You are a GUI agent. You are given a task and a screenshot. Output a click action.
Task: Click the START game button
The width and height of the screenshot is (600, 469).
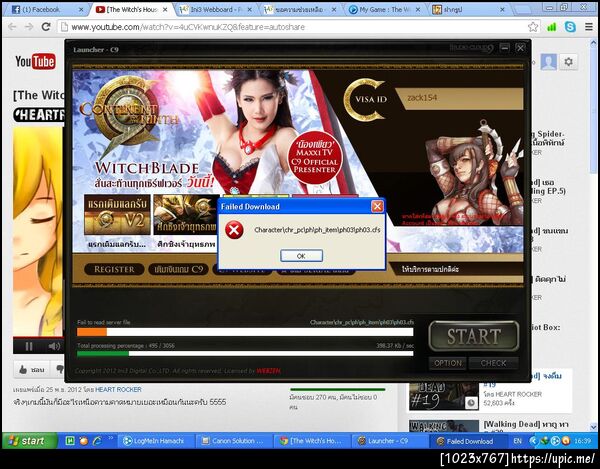click(474, 336)
